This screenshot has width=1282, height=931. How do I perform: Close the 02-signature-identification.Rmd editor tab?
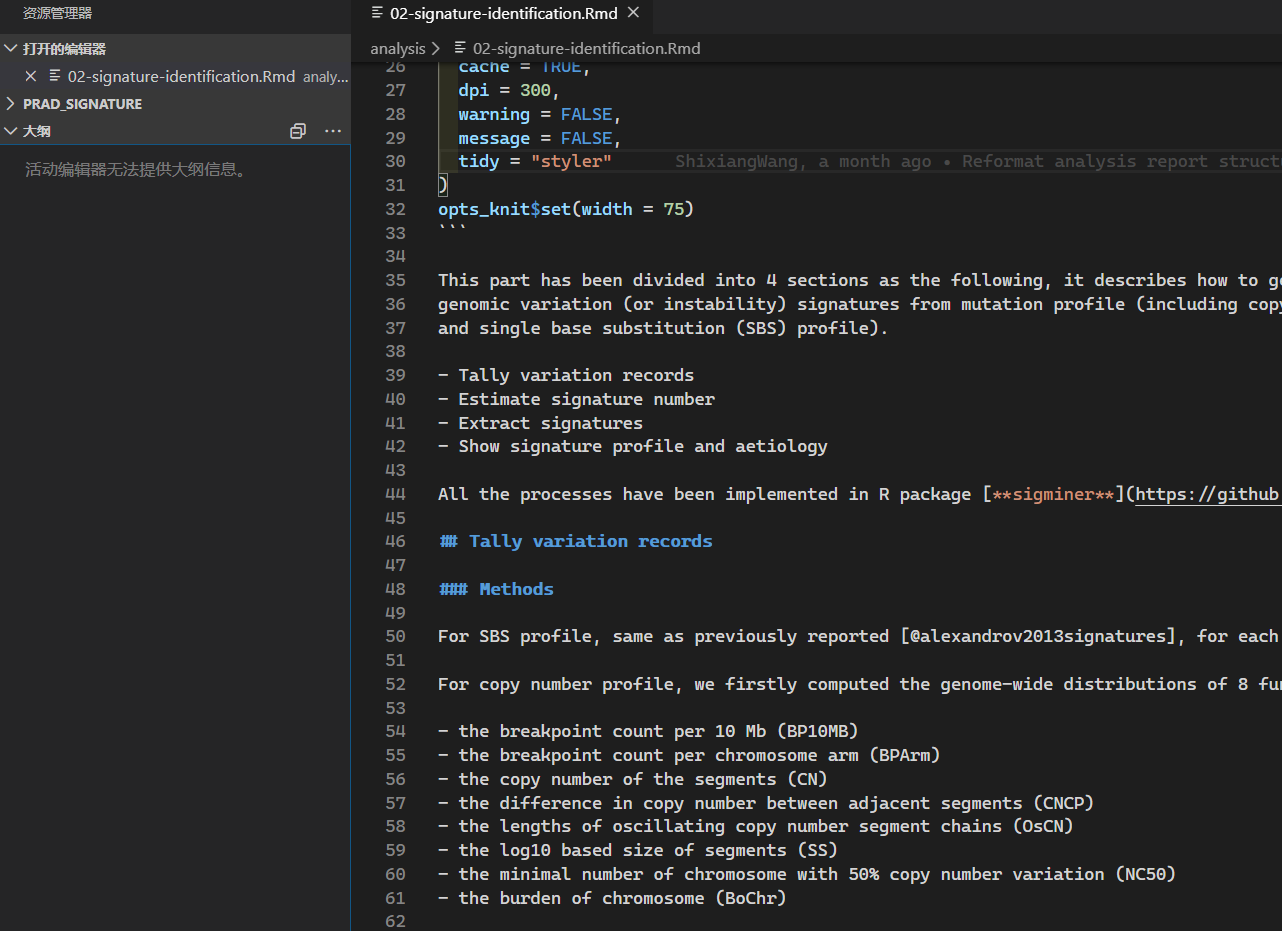click(633, 14)
